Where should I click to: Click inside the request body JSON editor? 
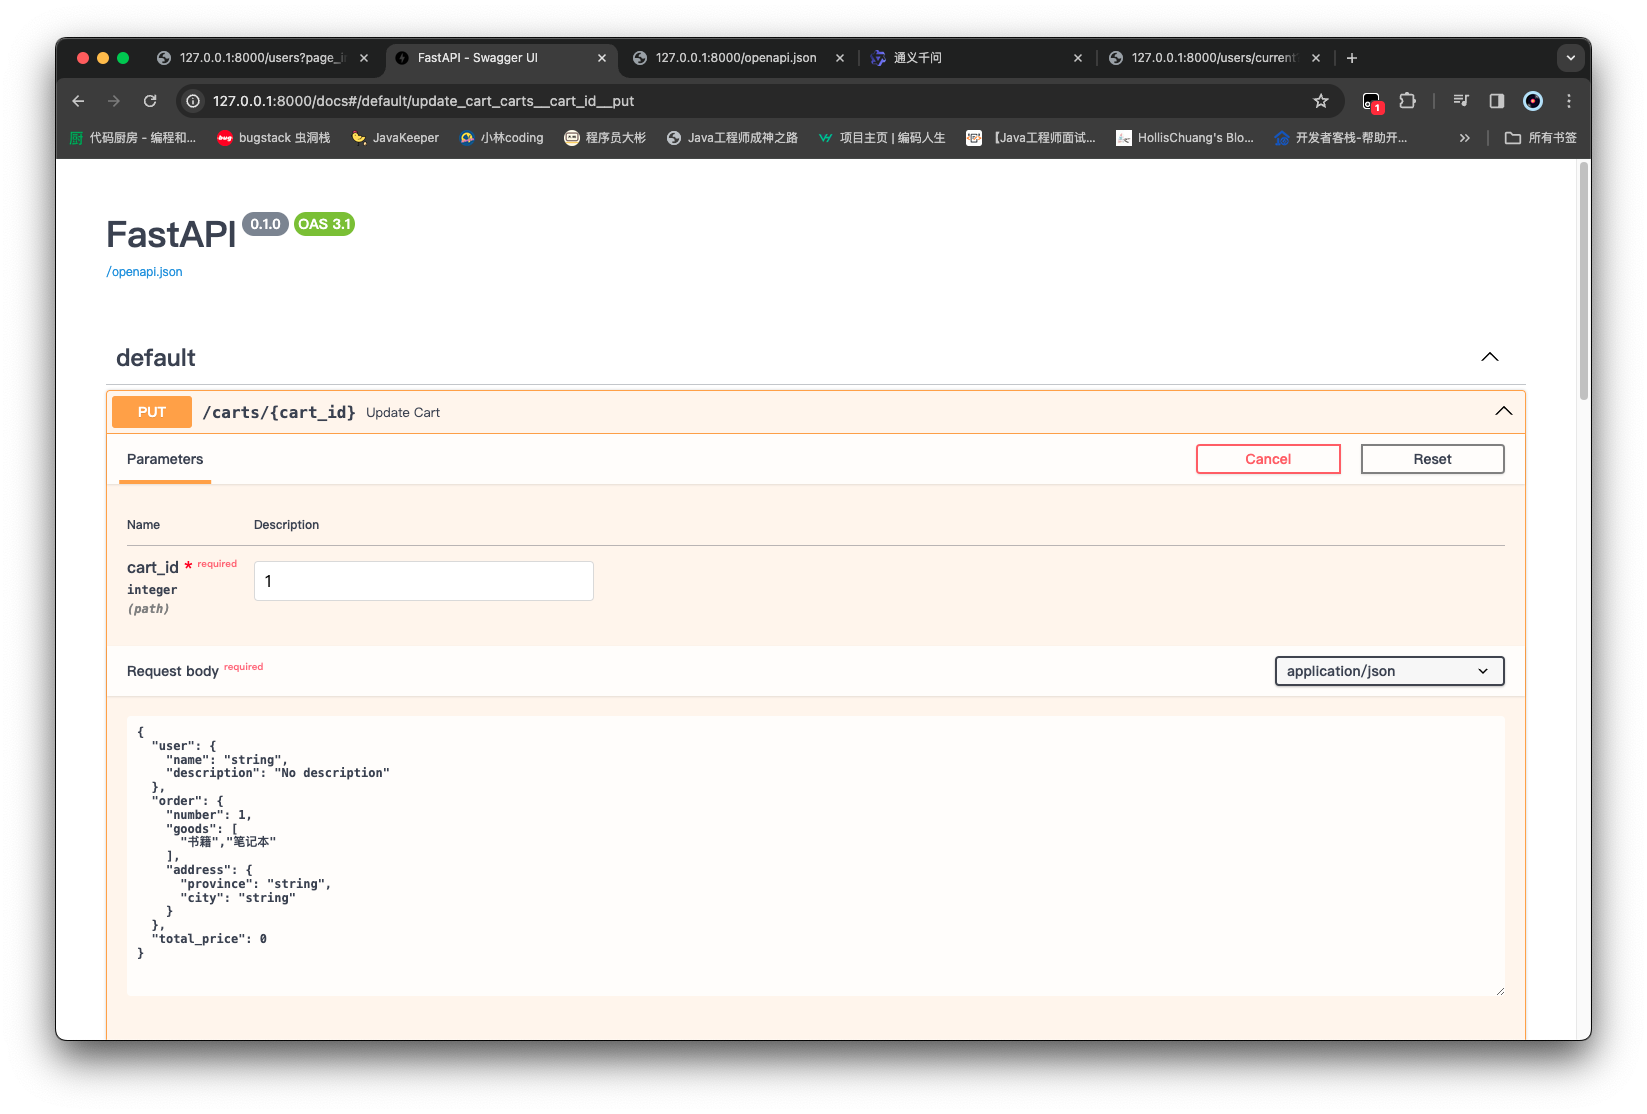click(816, 856)
